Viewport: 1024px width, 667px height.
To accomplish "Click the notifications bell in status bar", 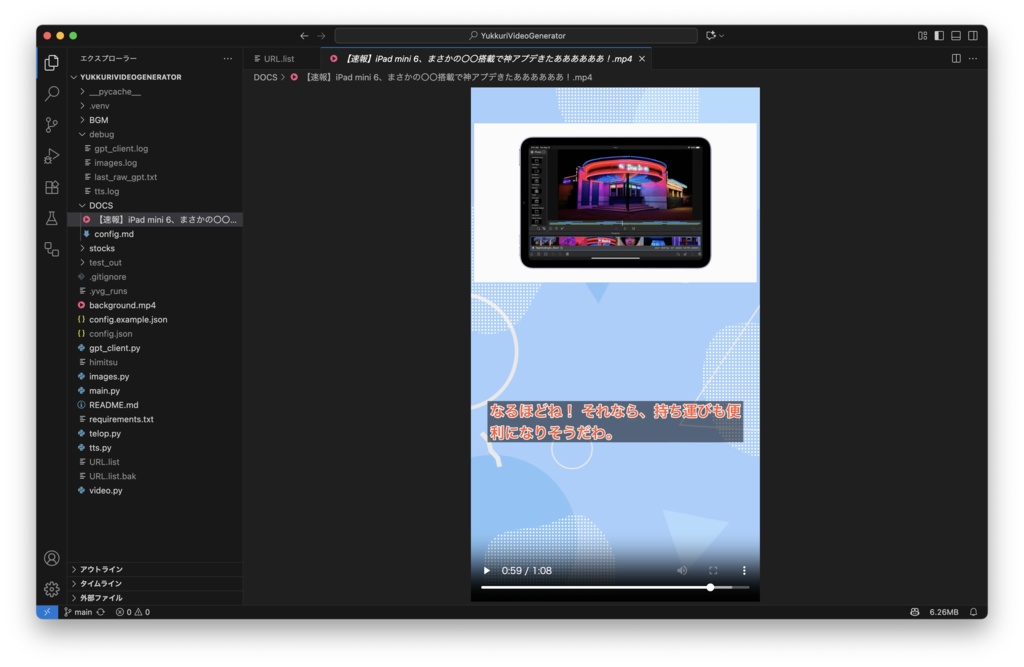I will tap(972, 611).
